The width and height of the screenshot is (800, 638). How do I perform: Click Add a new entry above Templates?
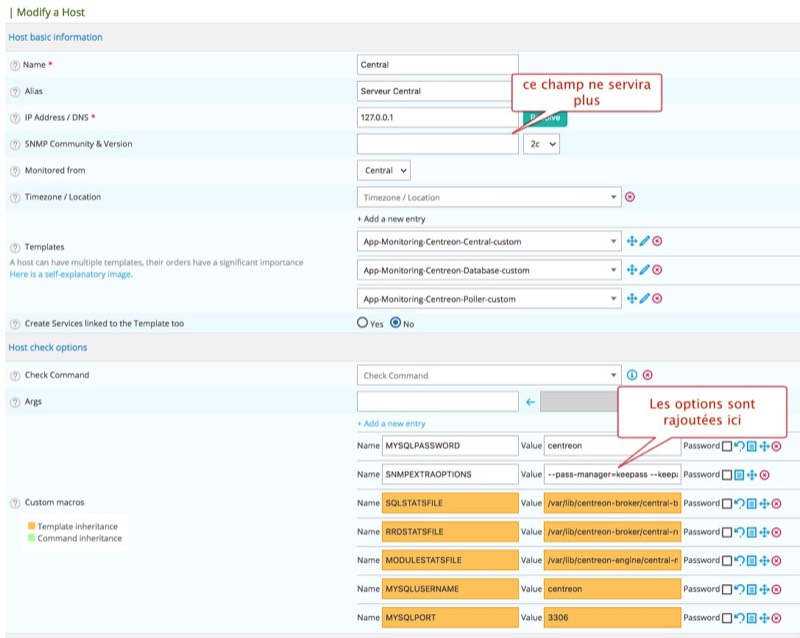[x=391, y=219]
